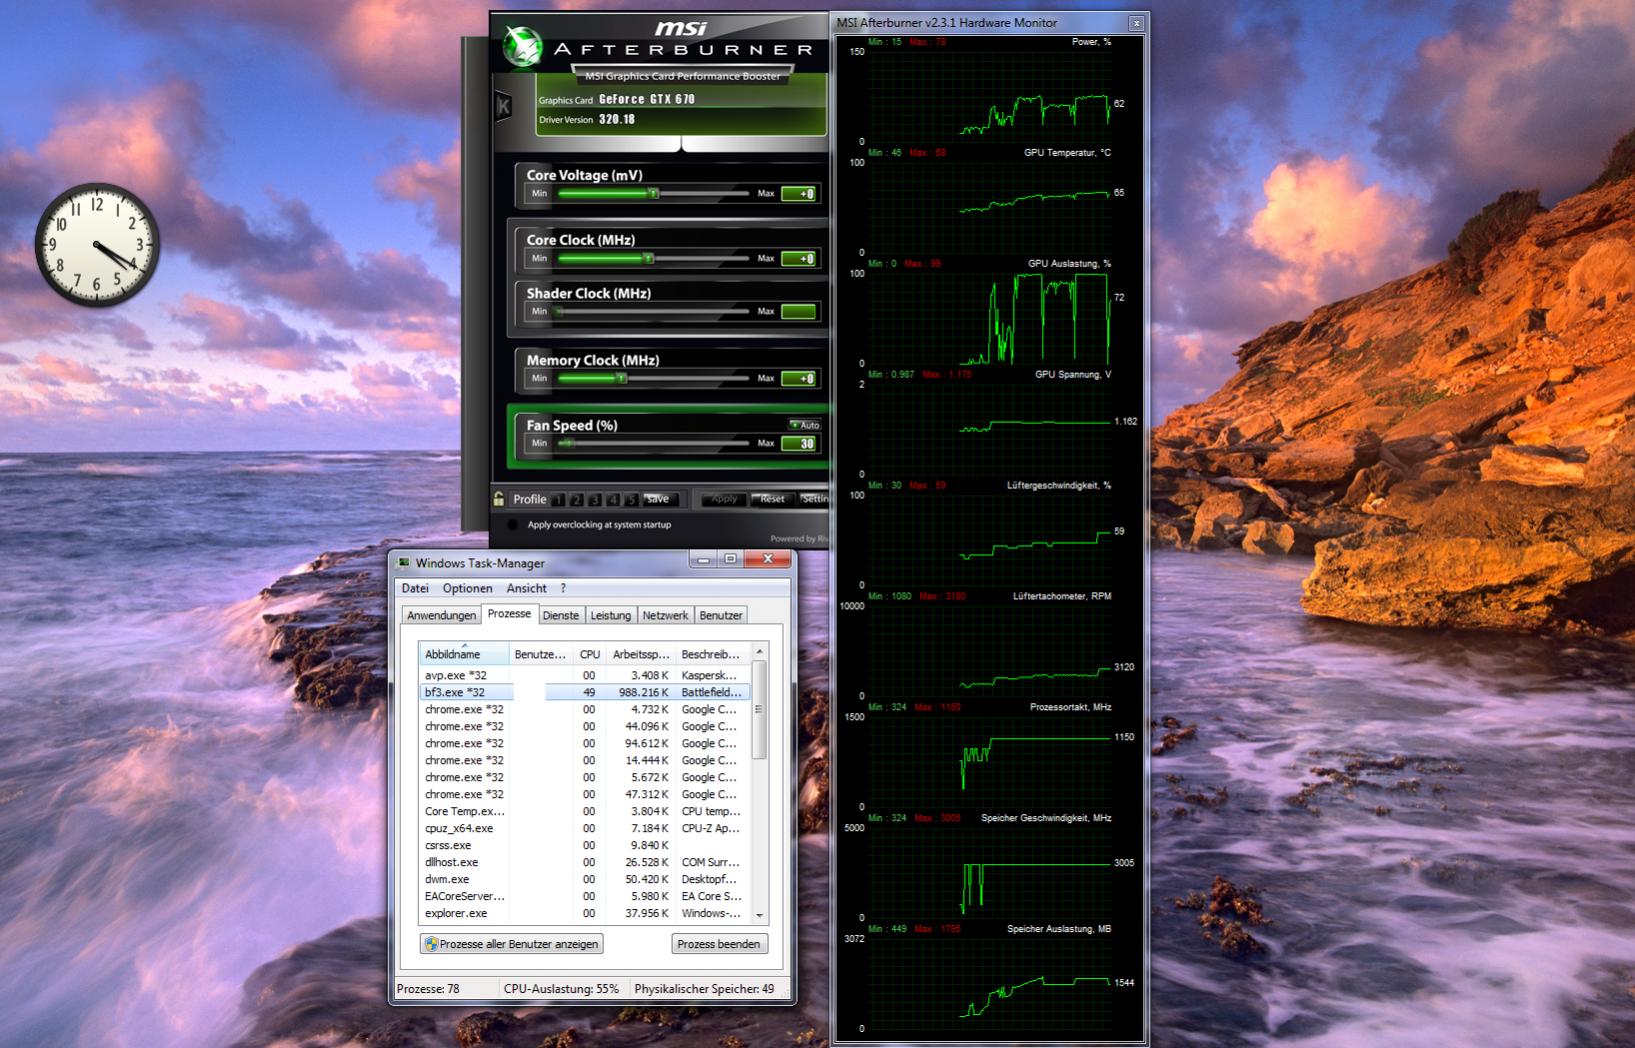Click the process list scroll up arrow
This screenshot has height=1048, width=1635.
759,652
